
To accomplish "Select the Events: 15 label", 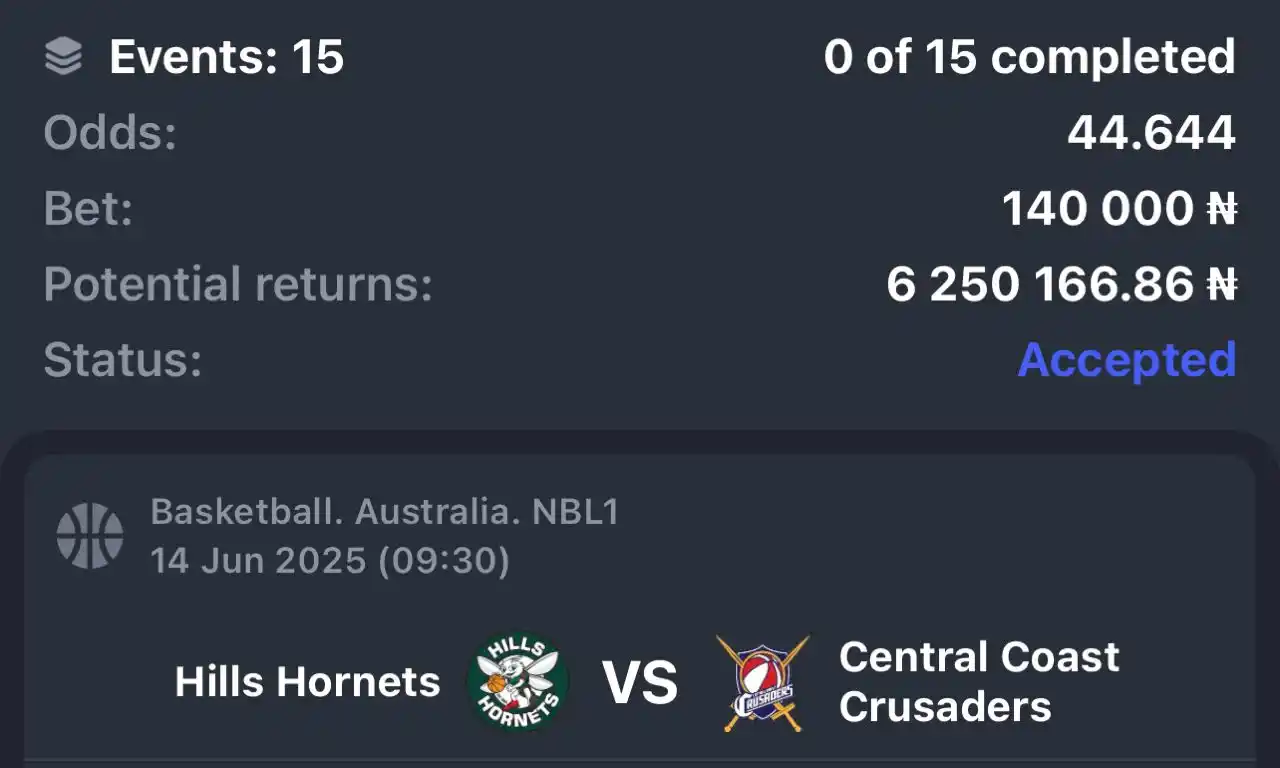I will [x=227, y=57].
